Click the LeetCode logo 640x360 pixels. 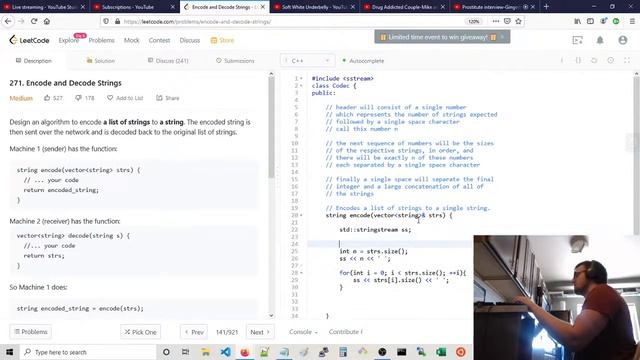click(x=29, y=40)
